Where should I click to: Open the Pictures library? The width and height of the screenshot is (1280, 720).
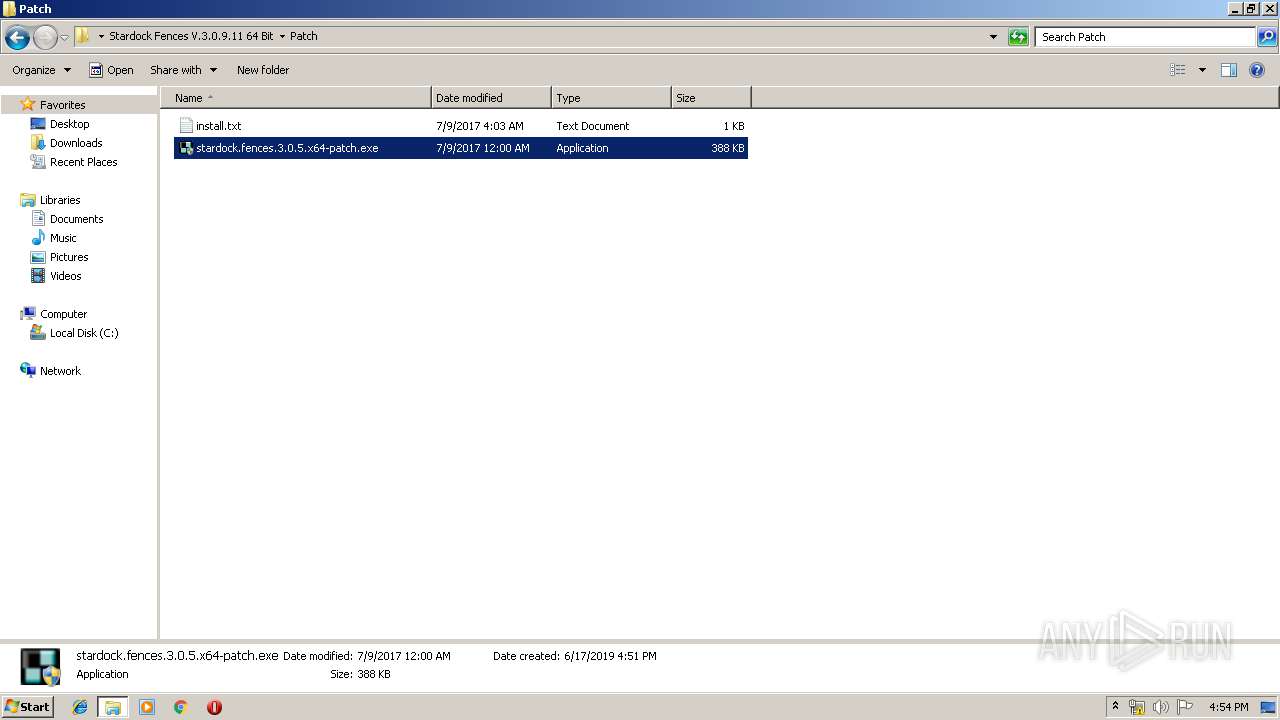pos(69,257)
